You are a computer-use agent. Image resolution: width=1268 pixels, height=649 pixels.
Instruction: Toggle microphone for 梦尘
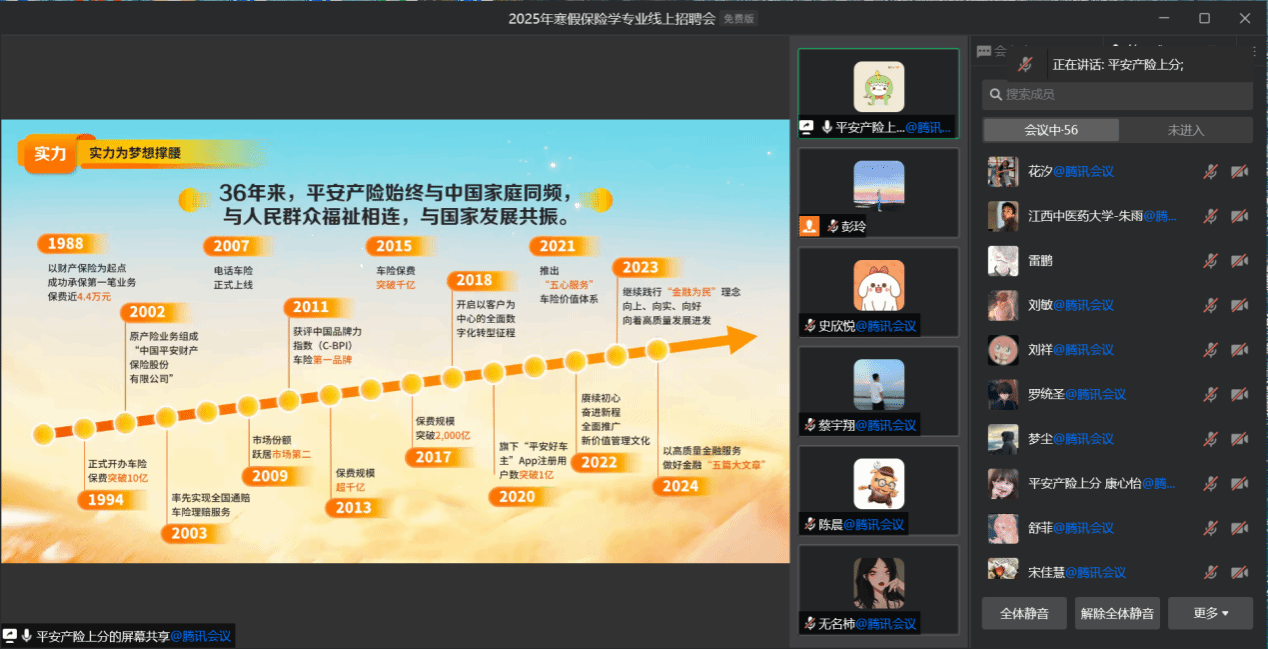tap(1210, 439)
